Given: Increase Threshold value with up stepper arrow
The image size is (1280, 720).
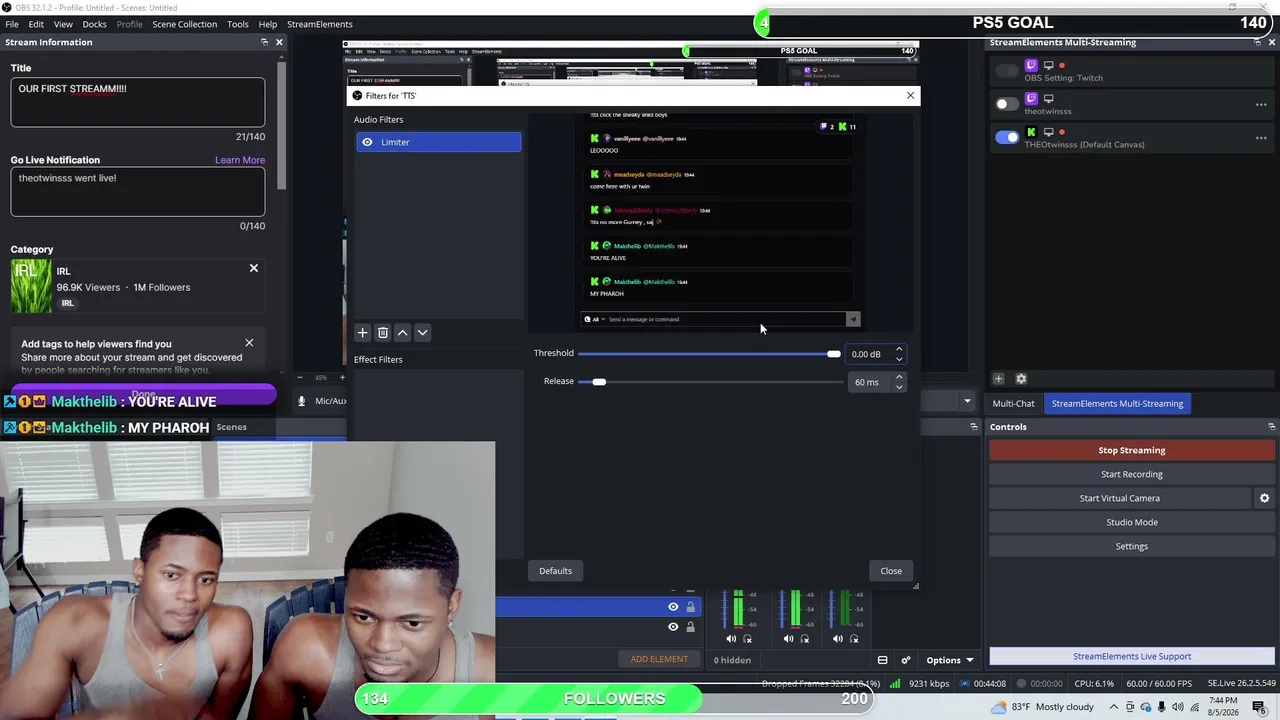Looking at the screenshot, I should click(x=899, y=350).
